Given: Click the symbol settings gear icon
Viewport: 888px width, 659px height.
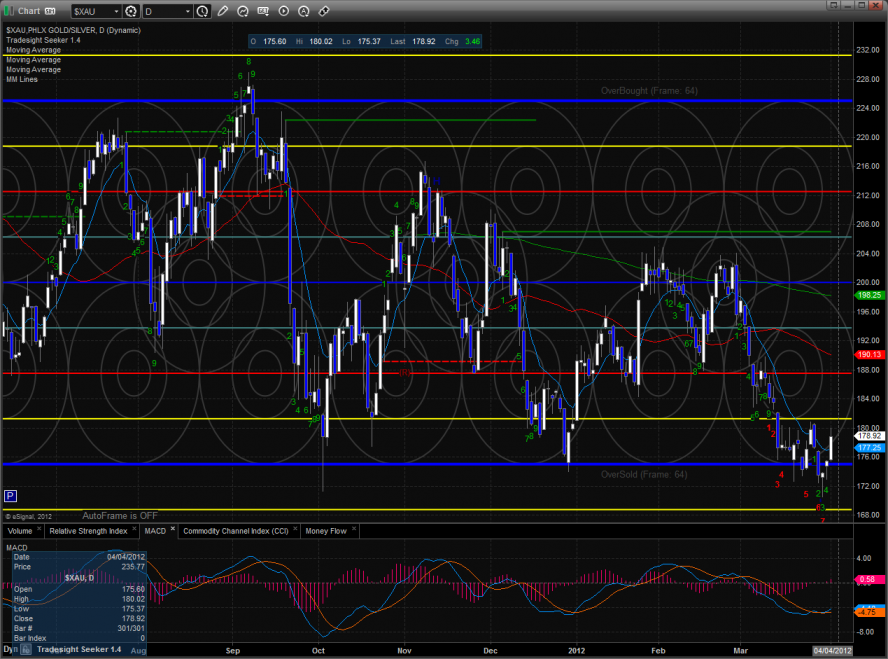Looking at the screenshot, I should tap(130, 11).
